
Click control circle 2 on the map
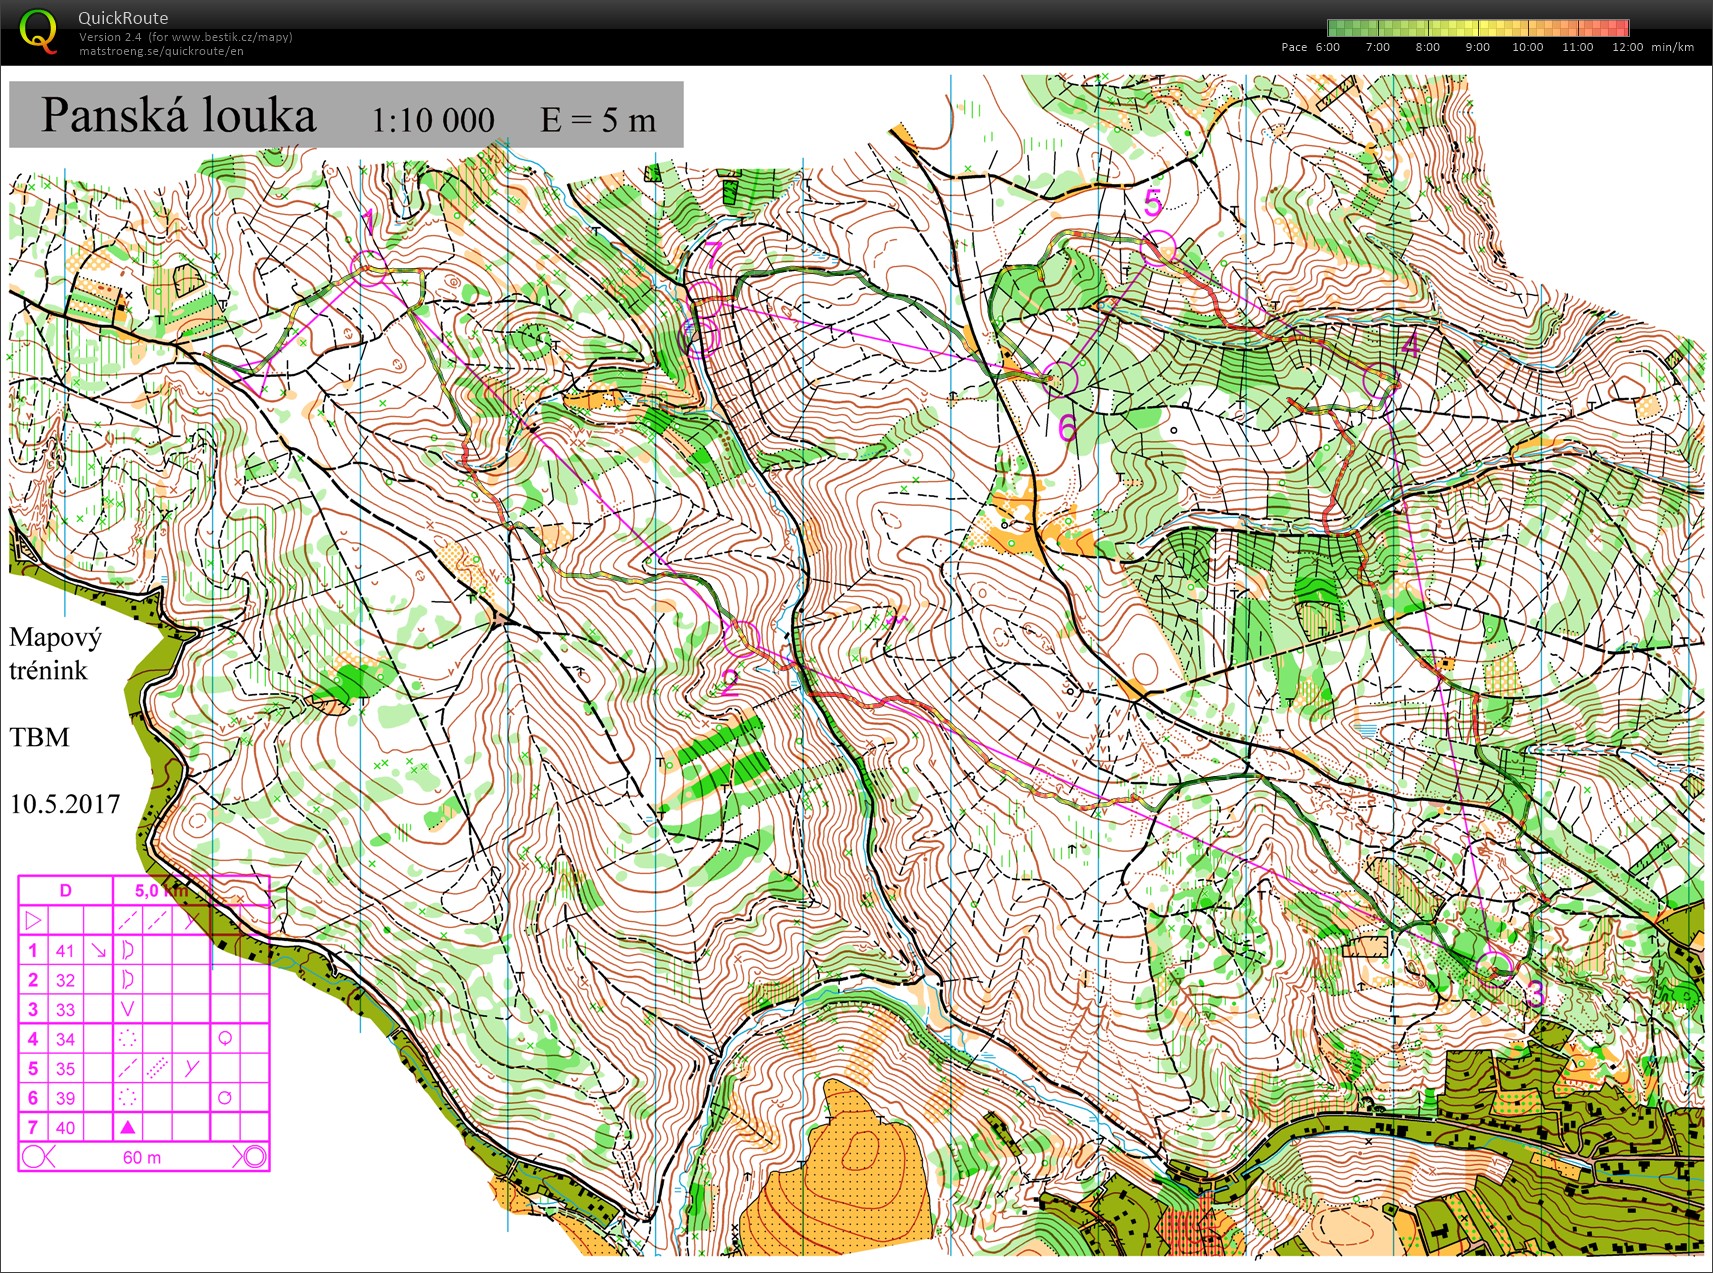click(743, 637)
